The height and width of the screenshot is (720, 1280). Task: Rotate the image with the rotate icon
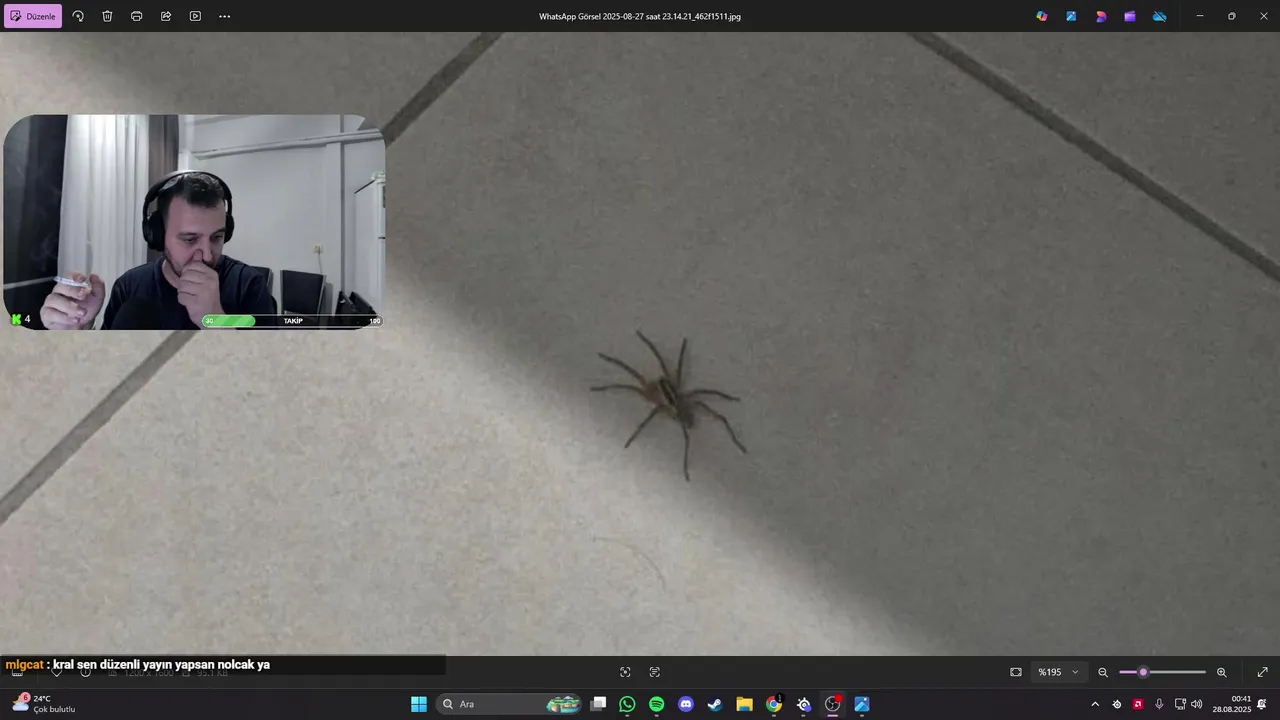click(x=78, y=16)
